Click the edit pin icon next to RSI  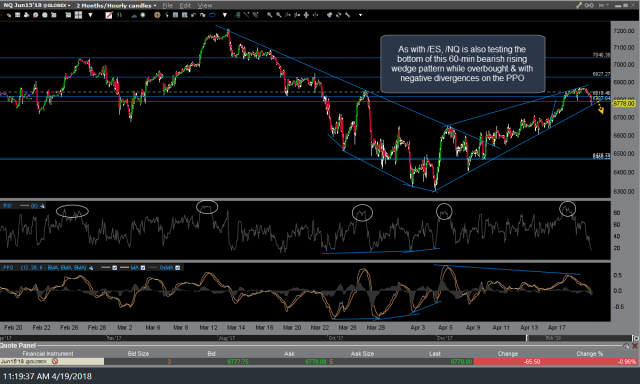coord(43,206)
